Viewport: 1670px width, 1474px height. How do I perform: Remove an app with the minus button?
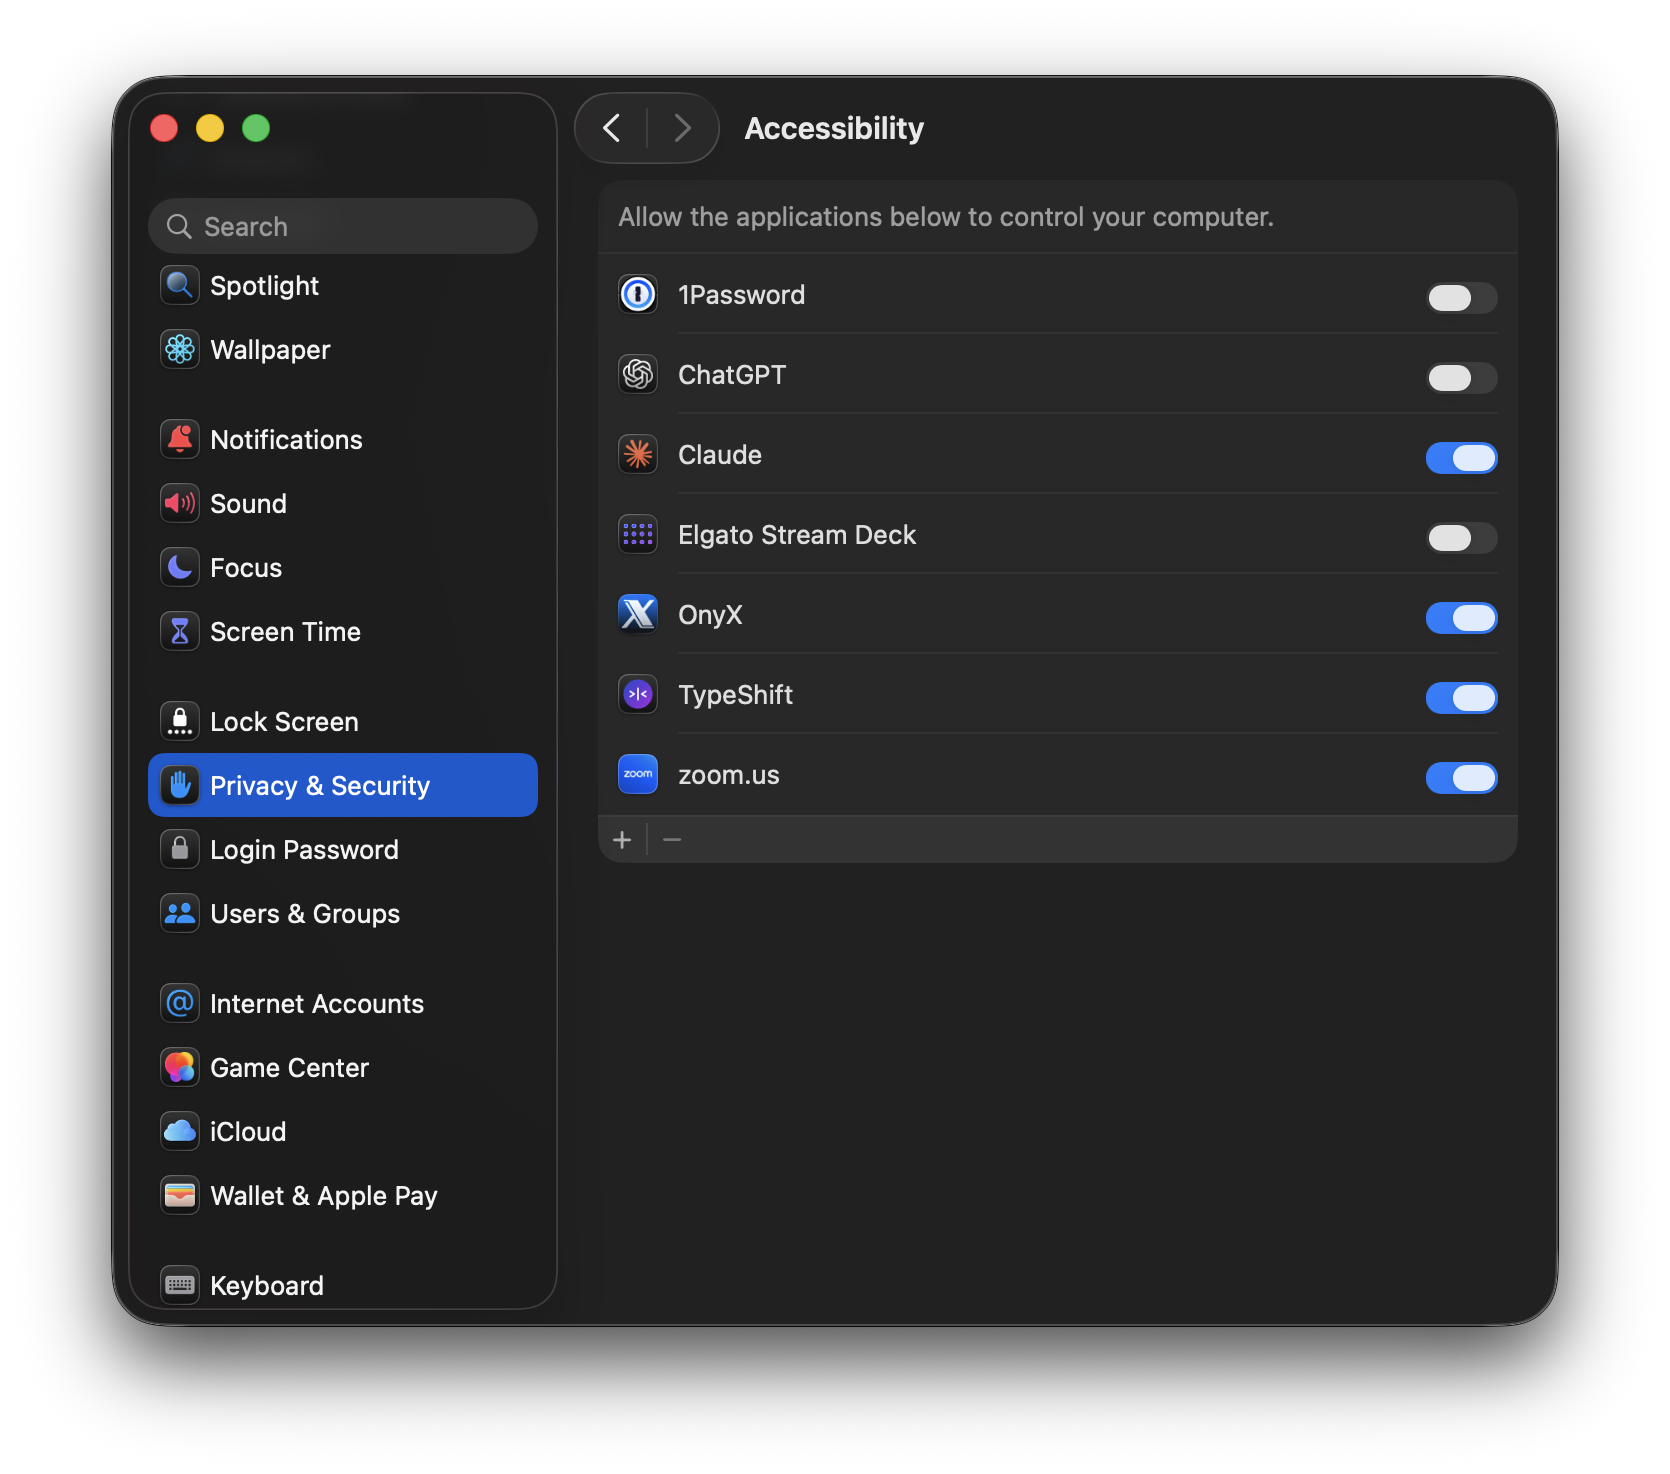point(672,839)
